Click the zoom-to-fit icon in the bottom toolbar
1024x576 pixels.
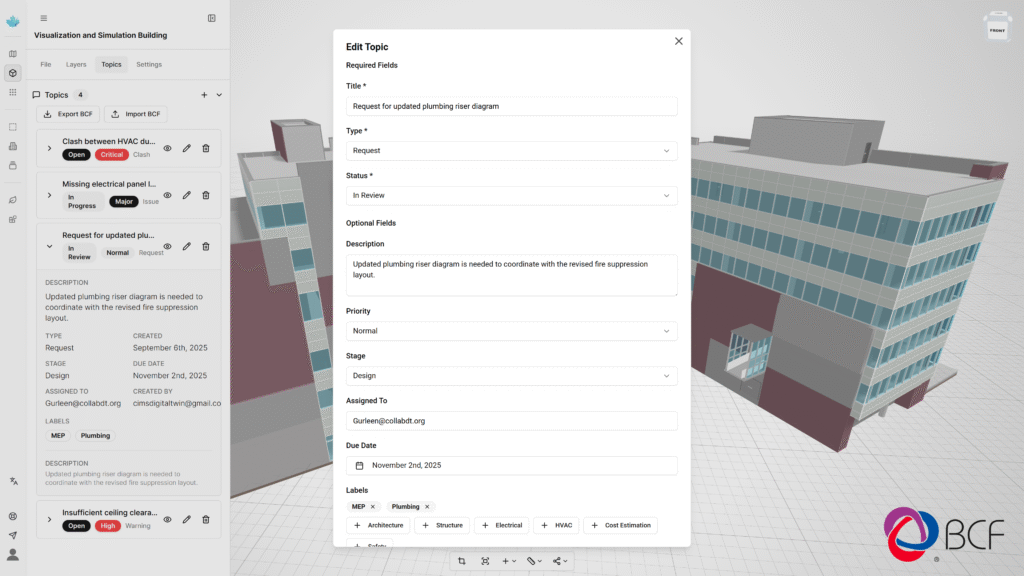coord(485,561)
